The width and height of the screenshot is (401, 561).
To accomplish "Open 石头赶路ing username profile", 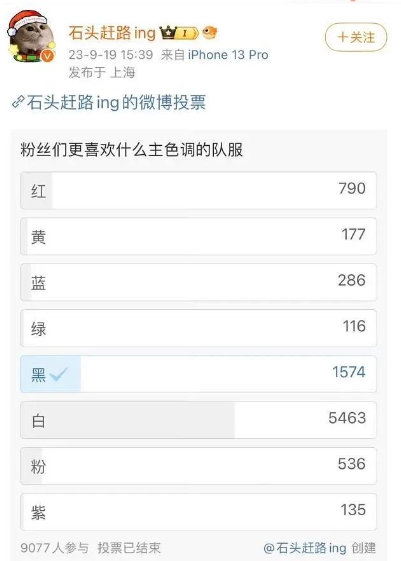I will click(112, 33).
